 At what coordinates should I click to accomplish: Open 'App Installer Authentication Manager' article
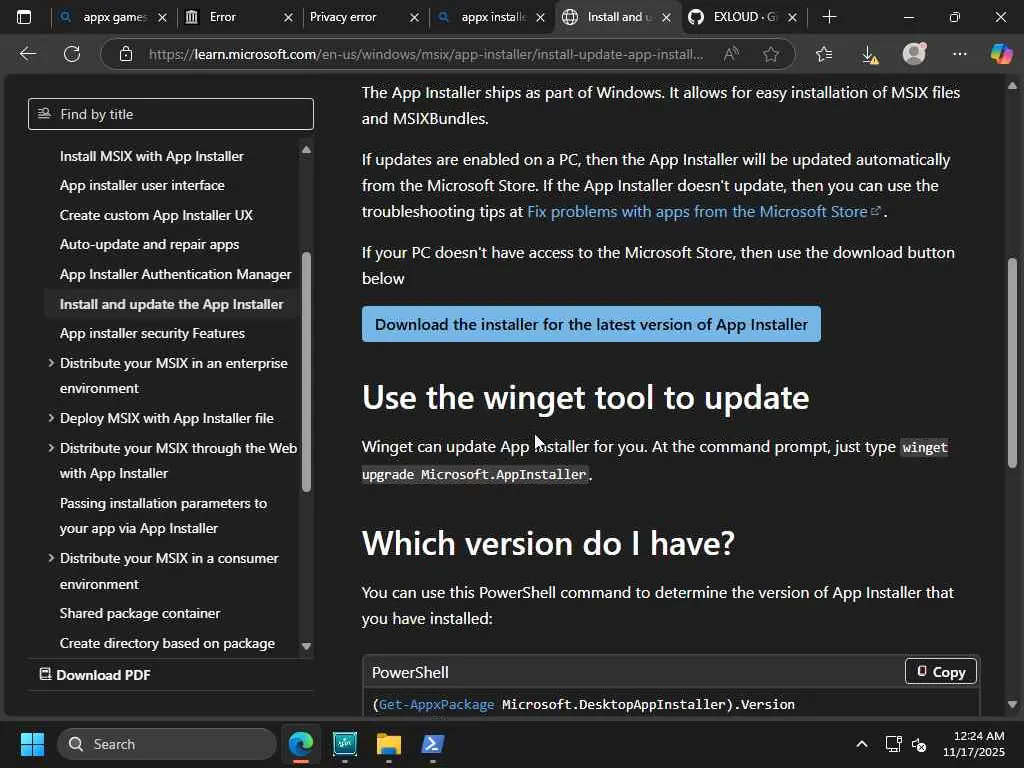tap(176, 274)
